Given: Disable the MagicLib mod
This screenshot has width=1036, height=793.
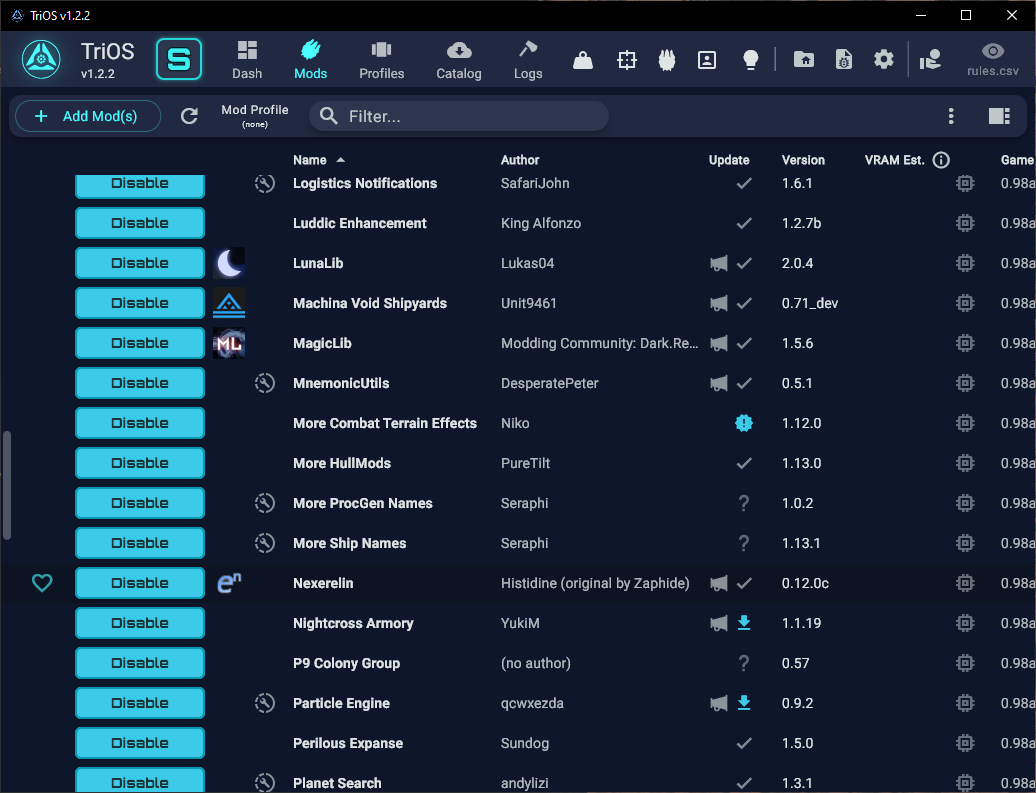Looking at the screenshot, I should pos(140,343).
